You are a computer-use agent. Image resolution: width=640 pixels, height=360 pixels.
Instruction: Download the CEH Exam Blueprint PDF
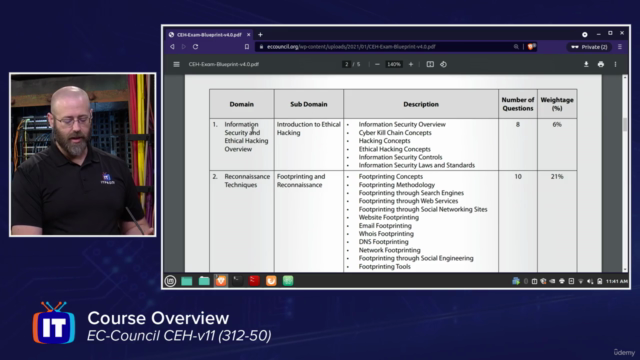586,64
